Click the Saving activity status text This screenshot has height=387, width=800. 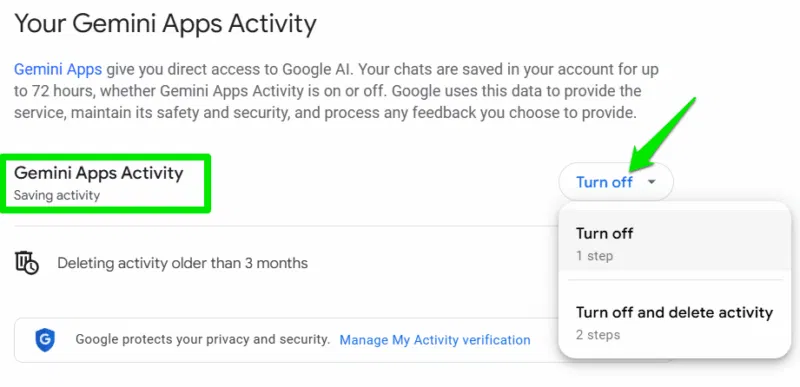click(57, 195)
